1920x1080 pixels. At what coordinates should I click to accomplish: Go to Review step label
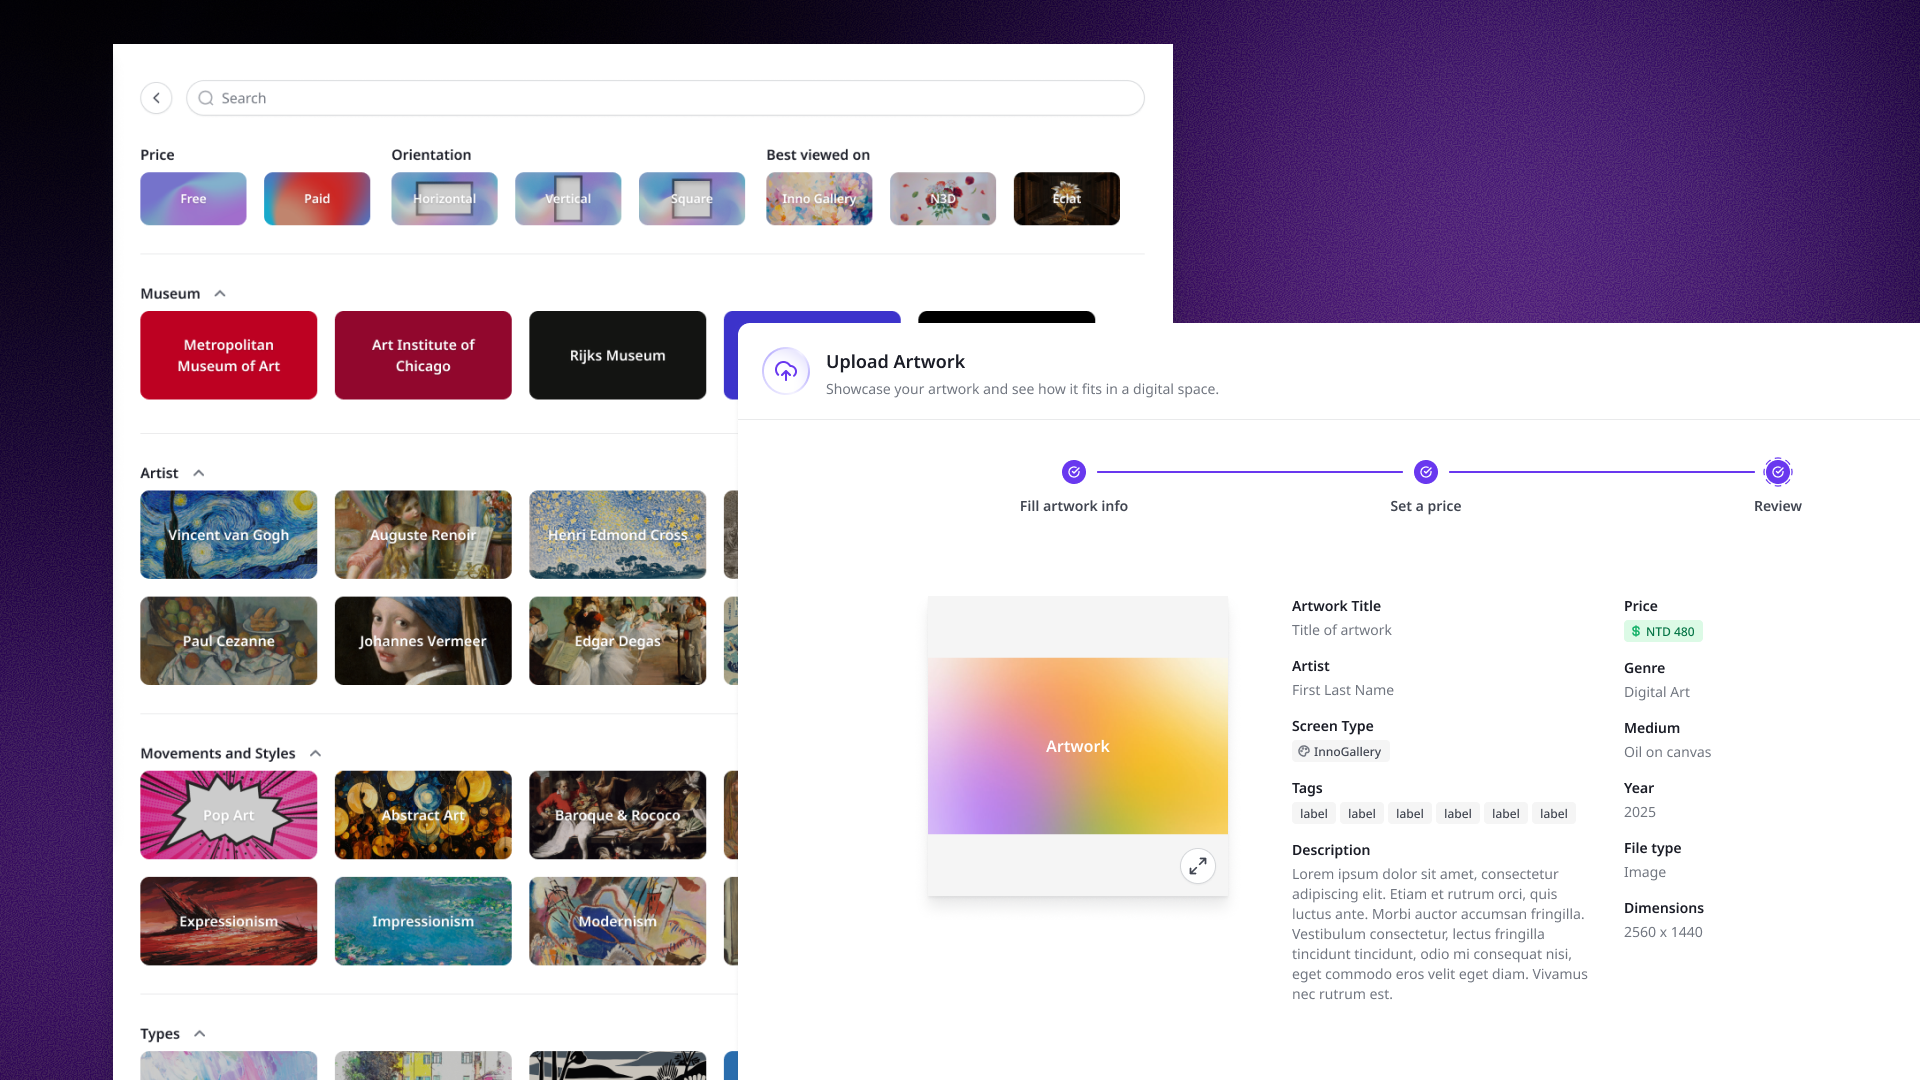point(1778,506)
